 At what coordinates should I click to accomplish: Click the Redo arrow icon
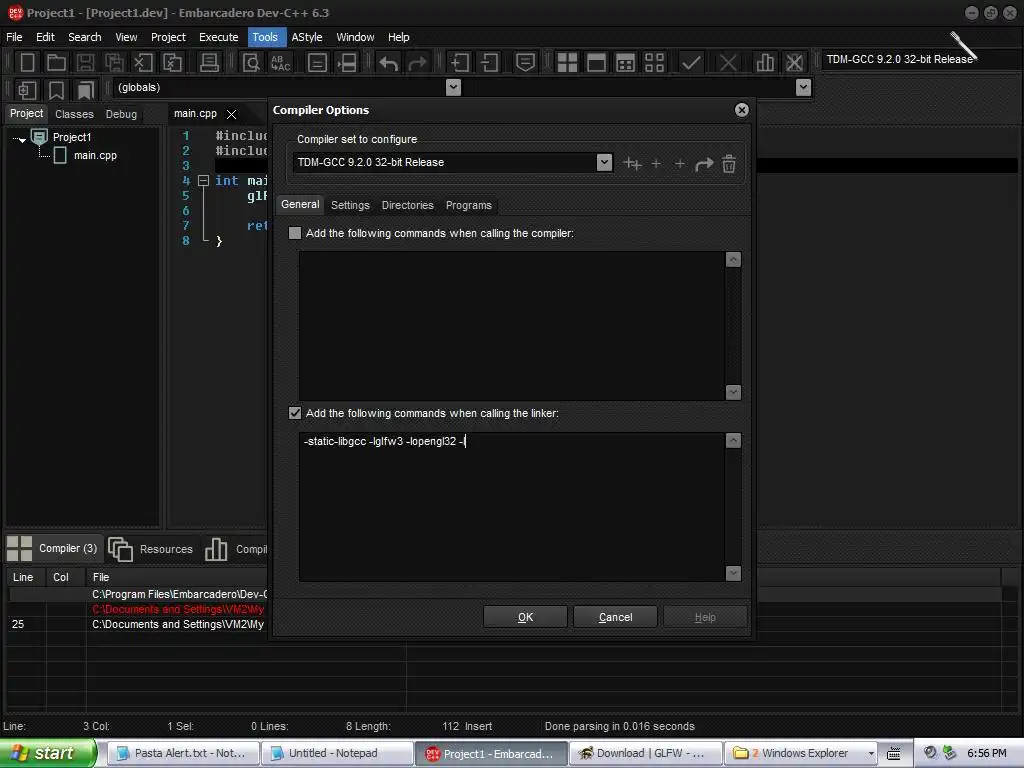[x=417, y=63]
